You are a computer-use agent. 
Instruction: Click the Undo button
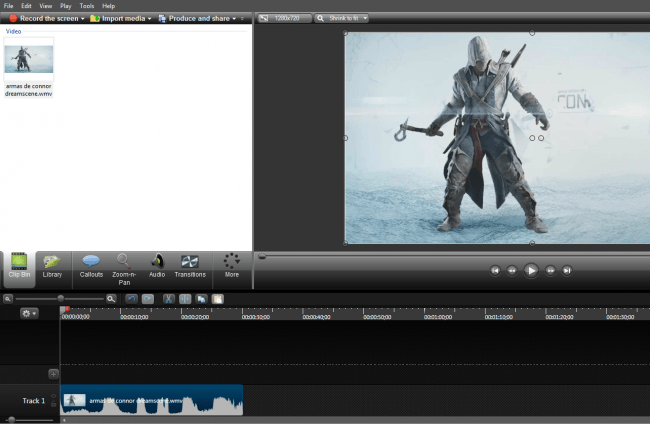point(131,299)
